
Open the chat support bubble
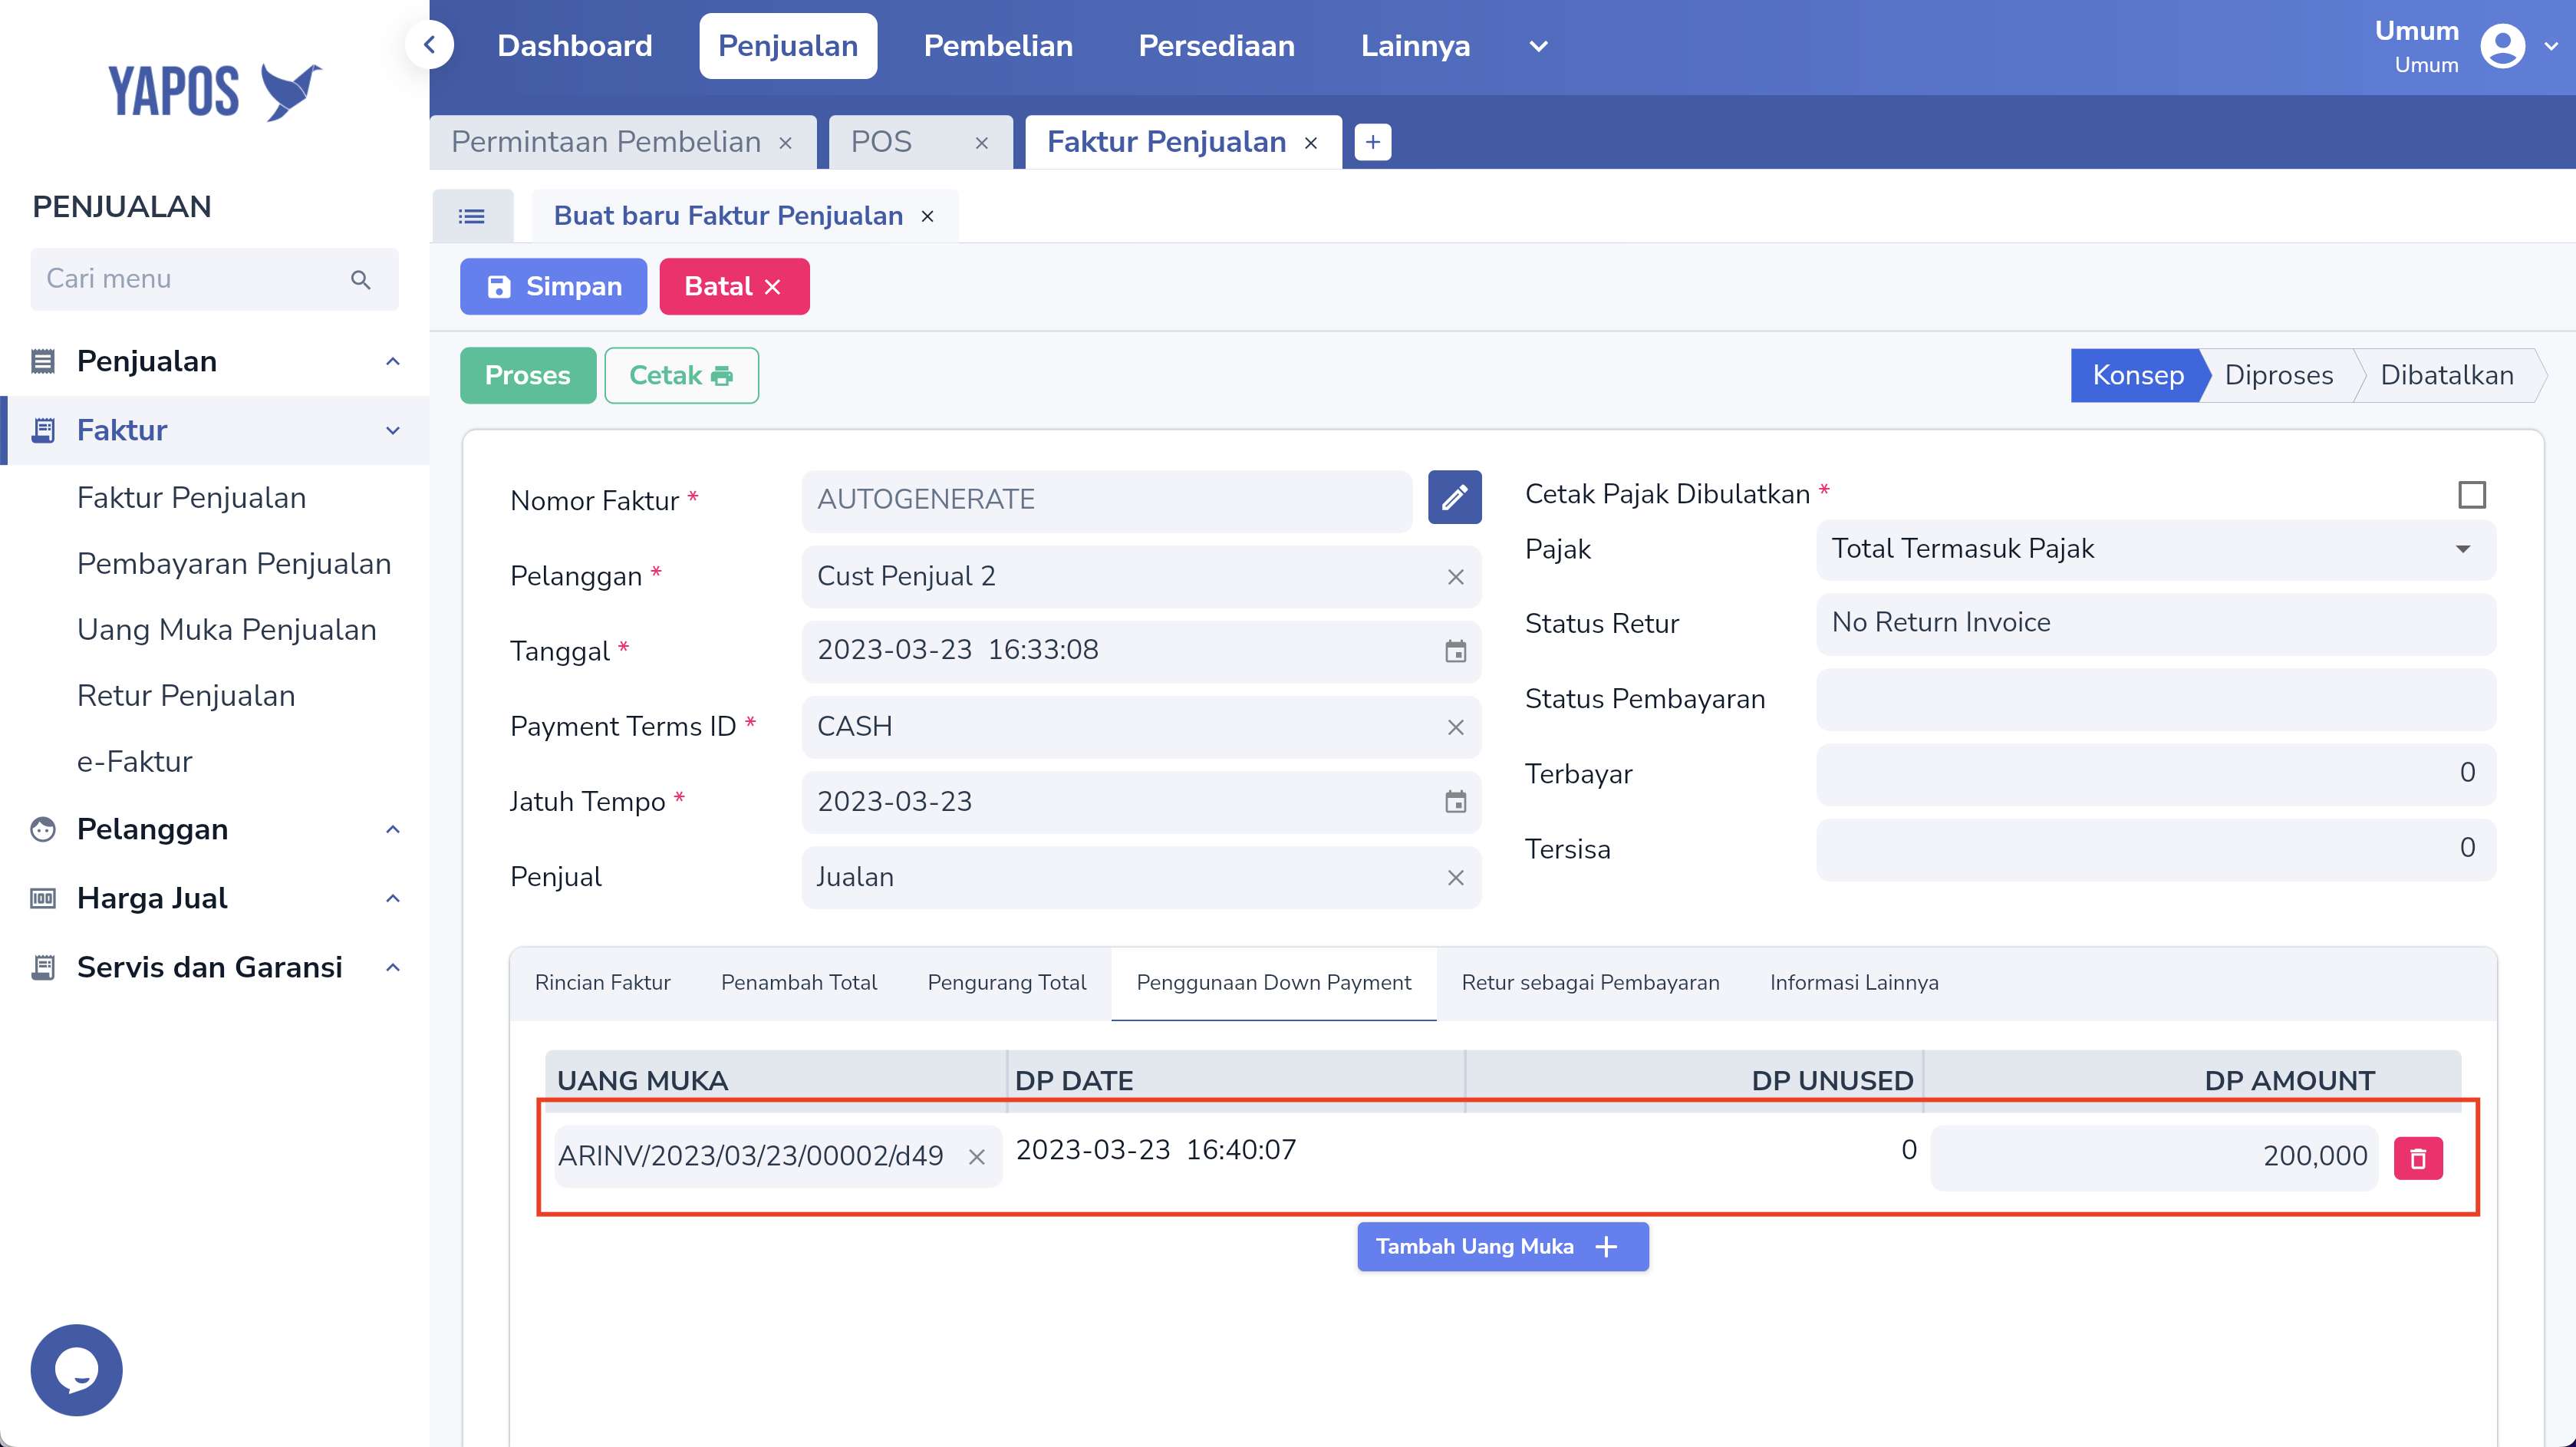coord(76,1369)
